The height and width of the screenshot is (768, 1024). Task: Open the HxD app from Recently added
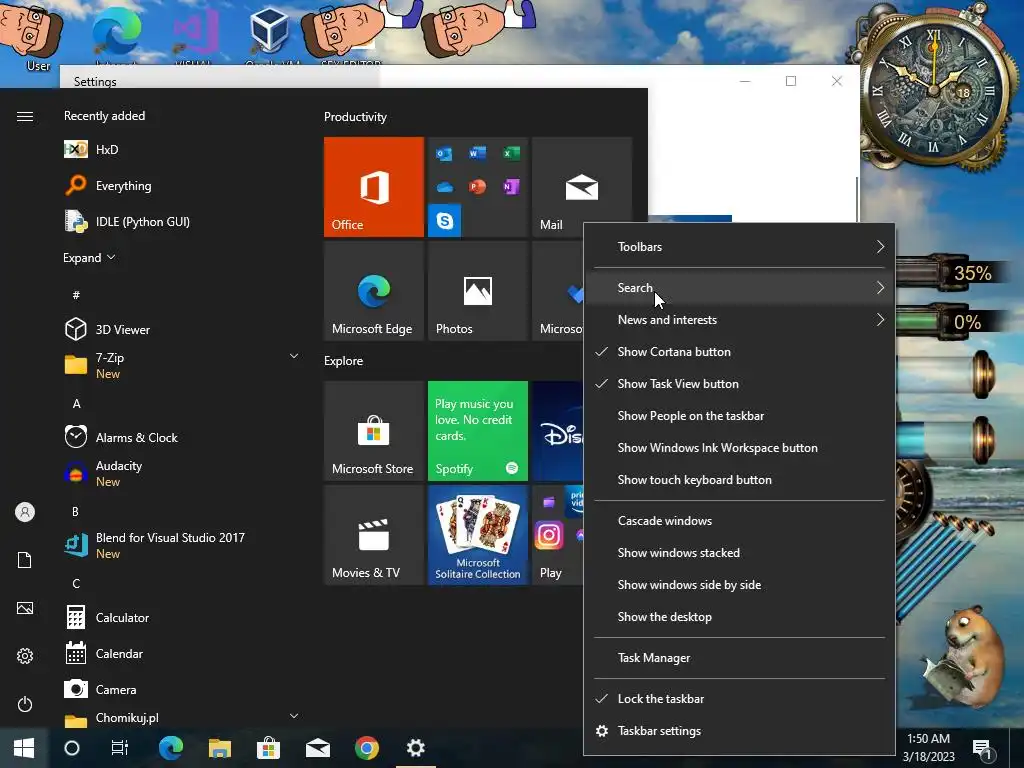tap(182, 150)
